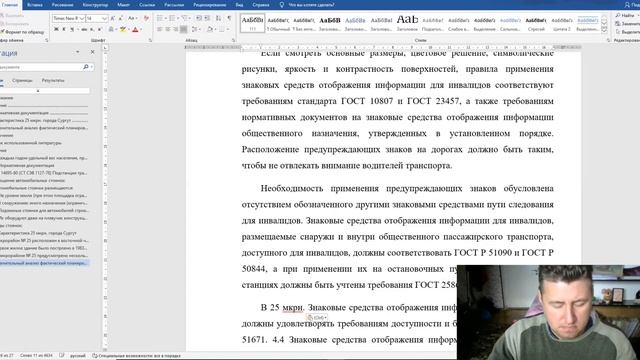This screenshot has height=360, width=640.
Task: Open the Рецензирование ribbon tab
Action: [209, 5]
